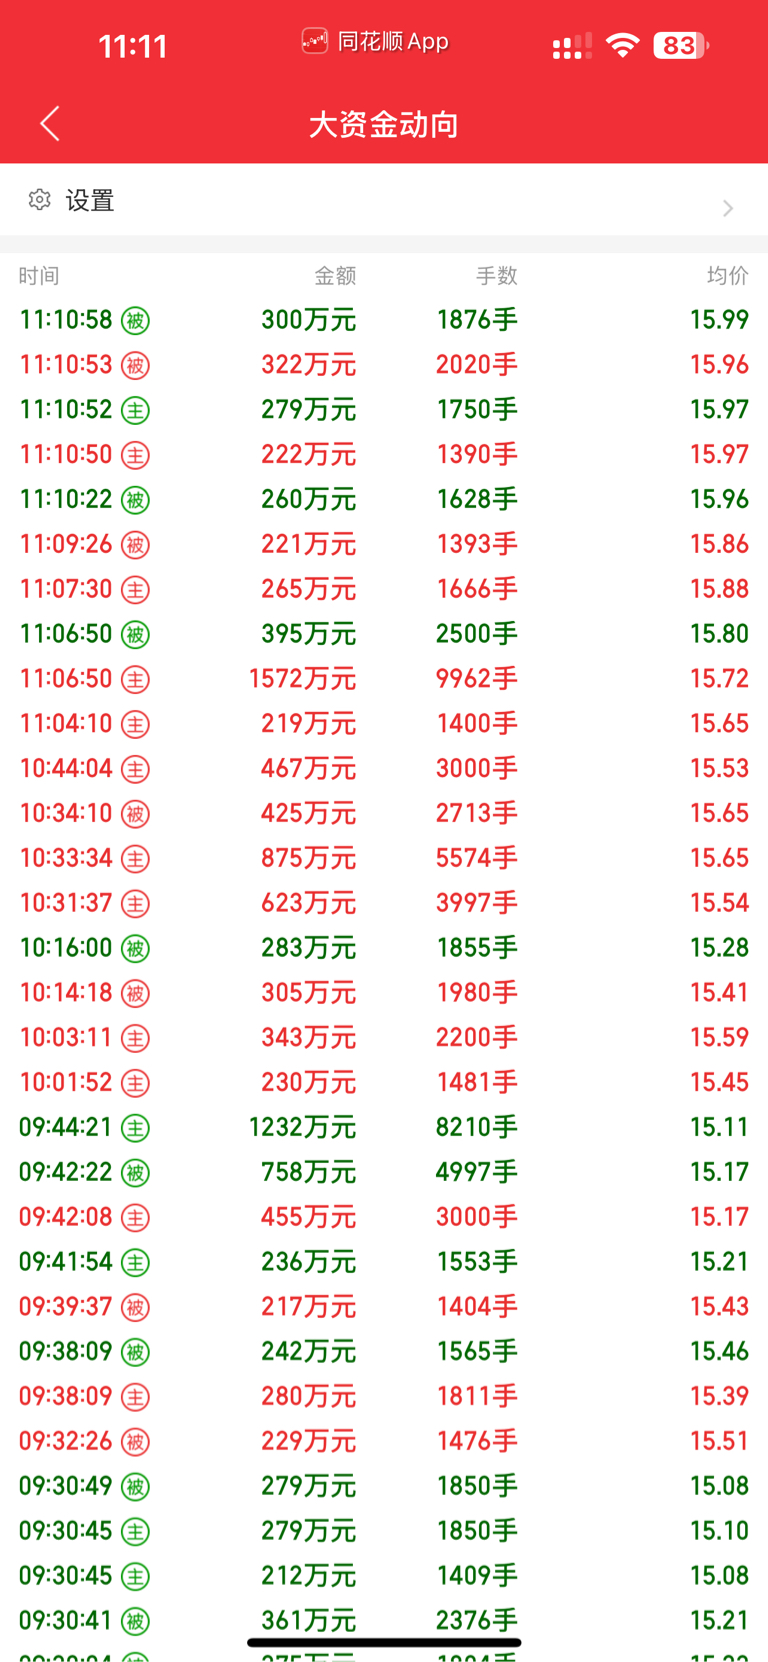This screenshot has height=1662, width=768.
Task: Tap the 均价 column header
Action: point(727,276)
